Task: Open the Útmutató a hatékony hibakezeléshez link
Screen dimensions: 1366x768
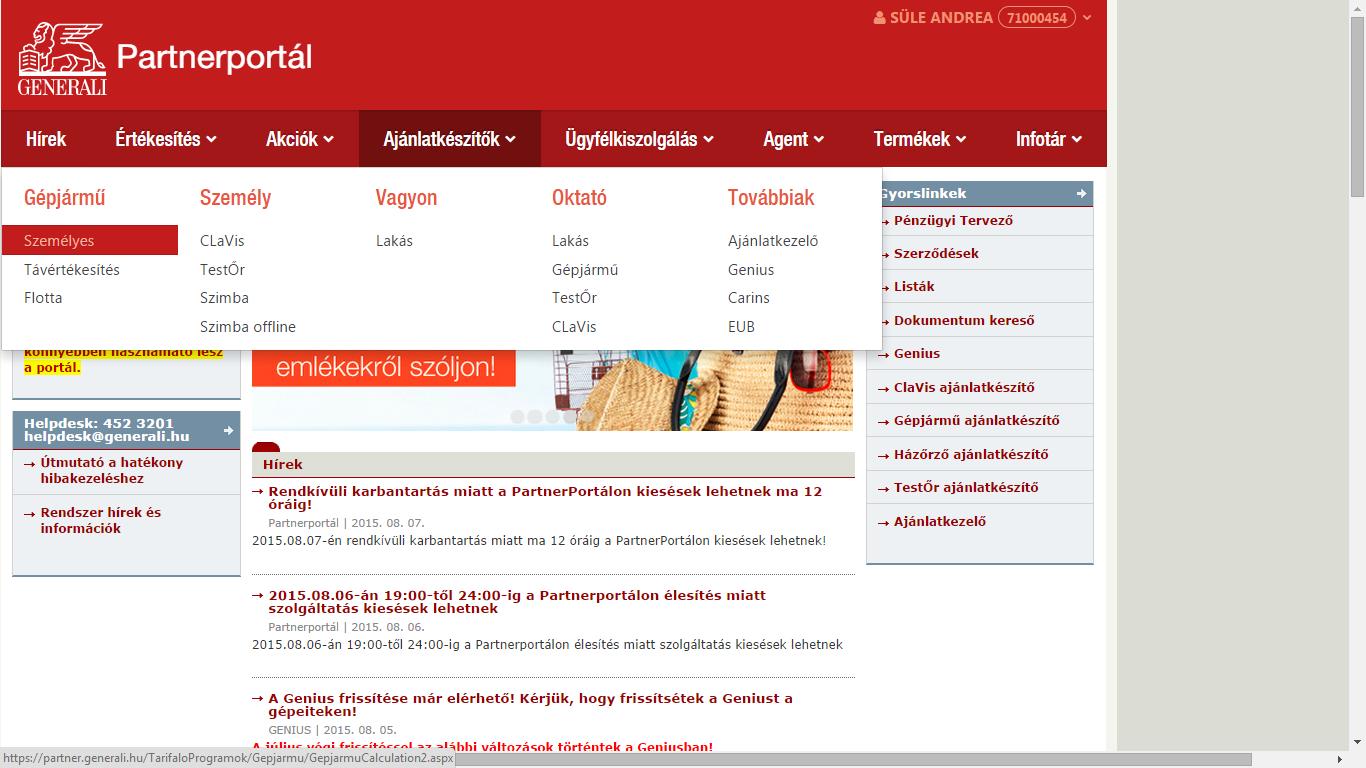Action: click(x=112, y=471)
